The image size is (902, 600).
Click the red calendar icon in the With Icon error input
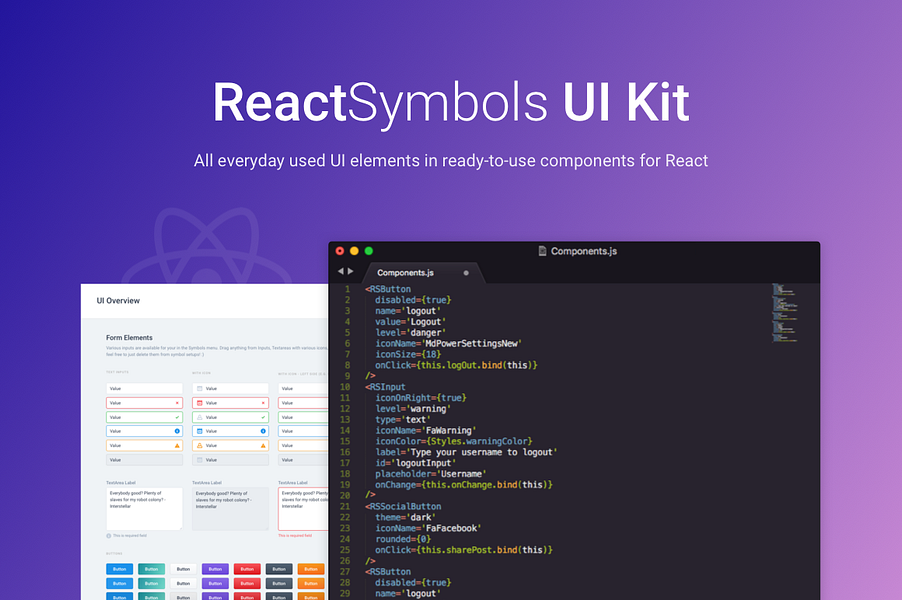pyautogui.click(x=200, y=403)
